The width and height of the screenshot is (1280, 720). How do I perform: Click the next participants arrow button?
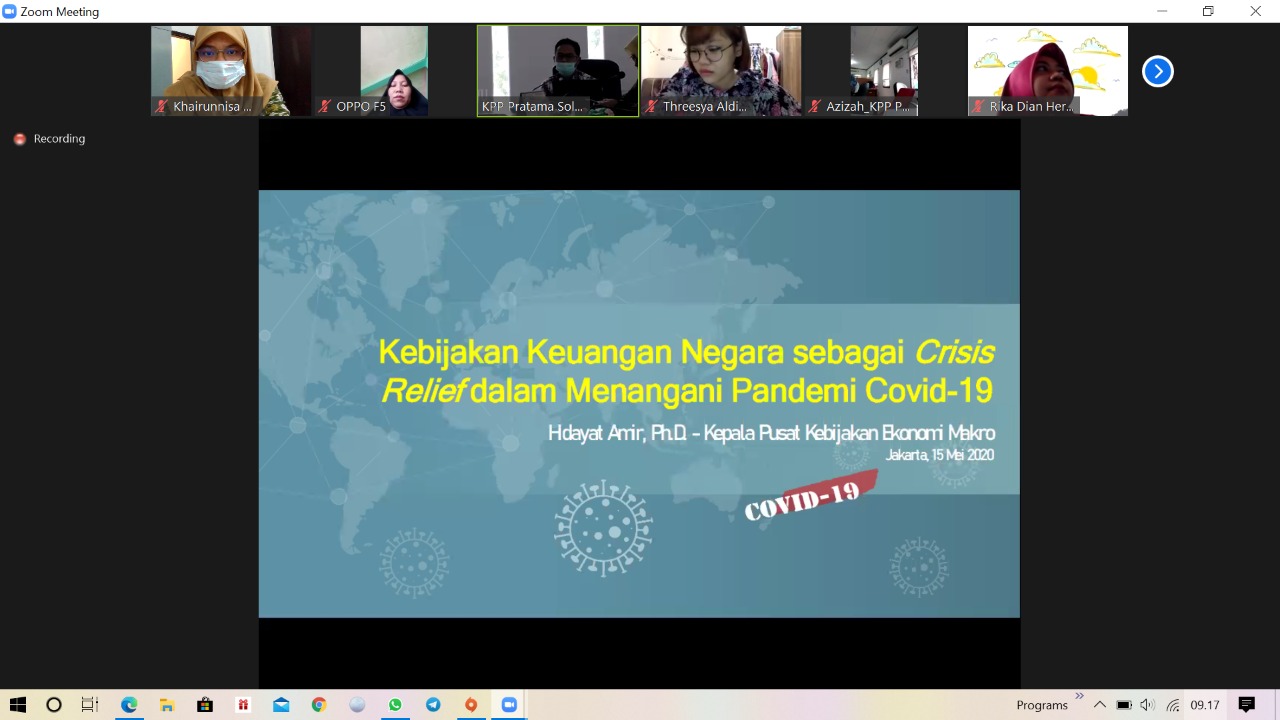click(1157, 71)
